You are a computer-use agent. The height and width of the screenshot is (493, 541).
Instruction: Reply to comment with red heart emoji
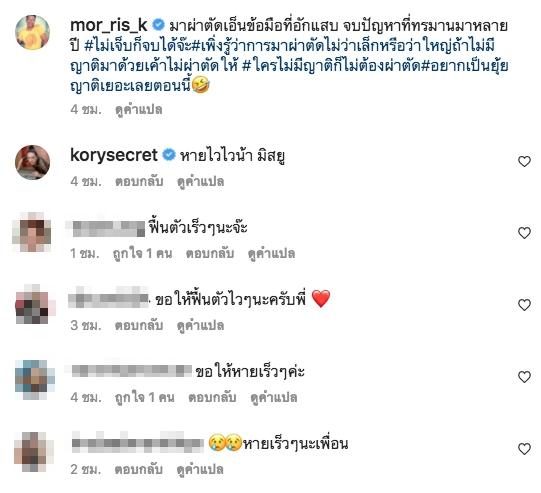coord(139,325)
